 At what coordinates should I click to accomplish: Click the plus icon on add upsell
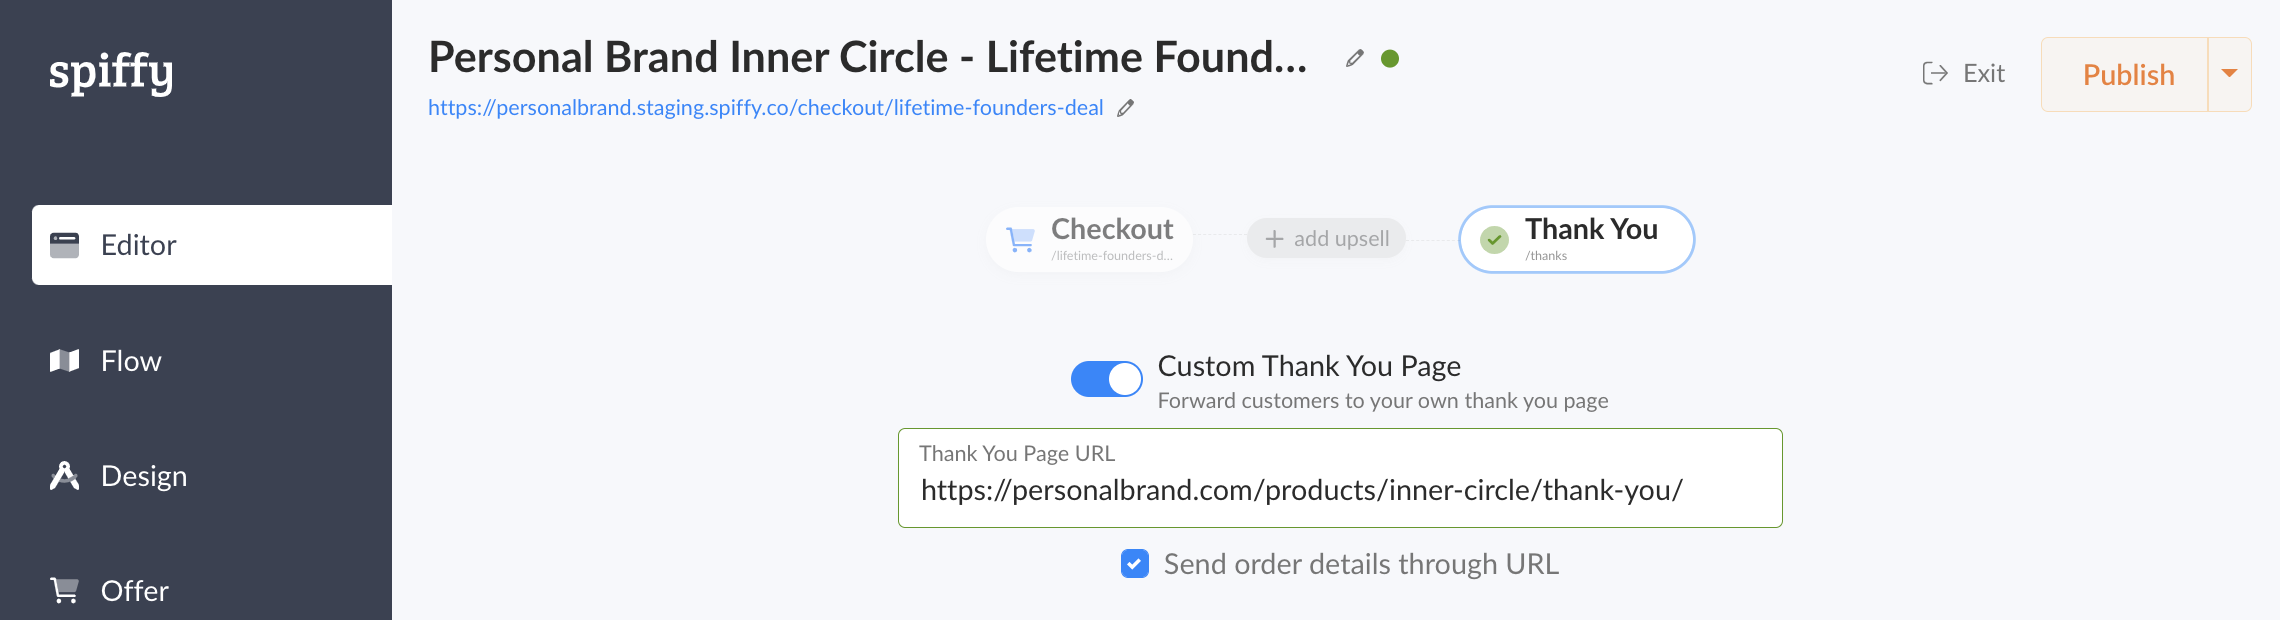1273,239
